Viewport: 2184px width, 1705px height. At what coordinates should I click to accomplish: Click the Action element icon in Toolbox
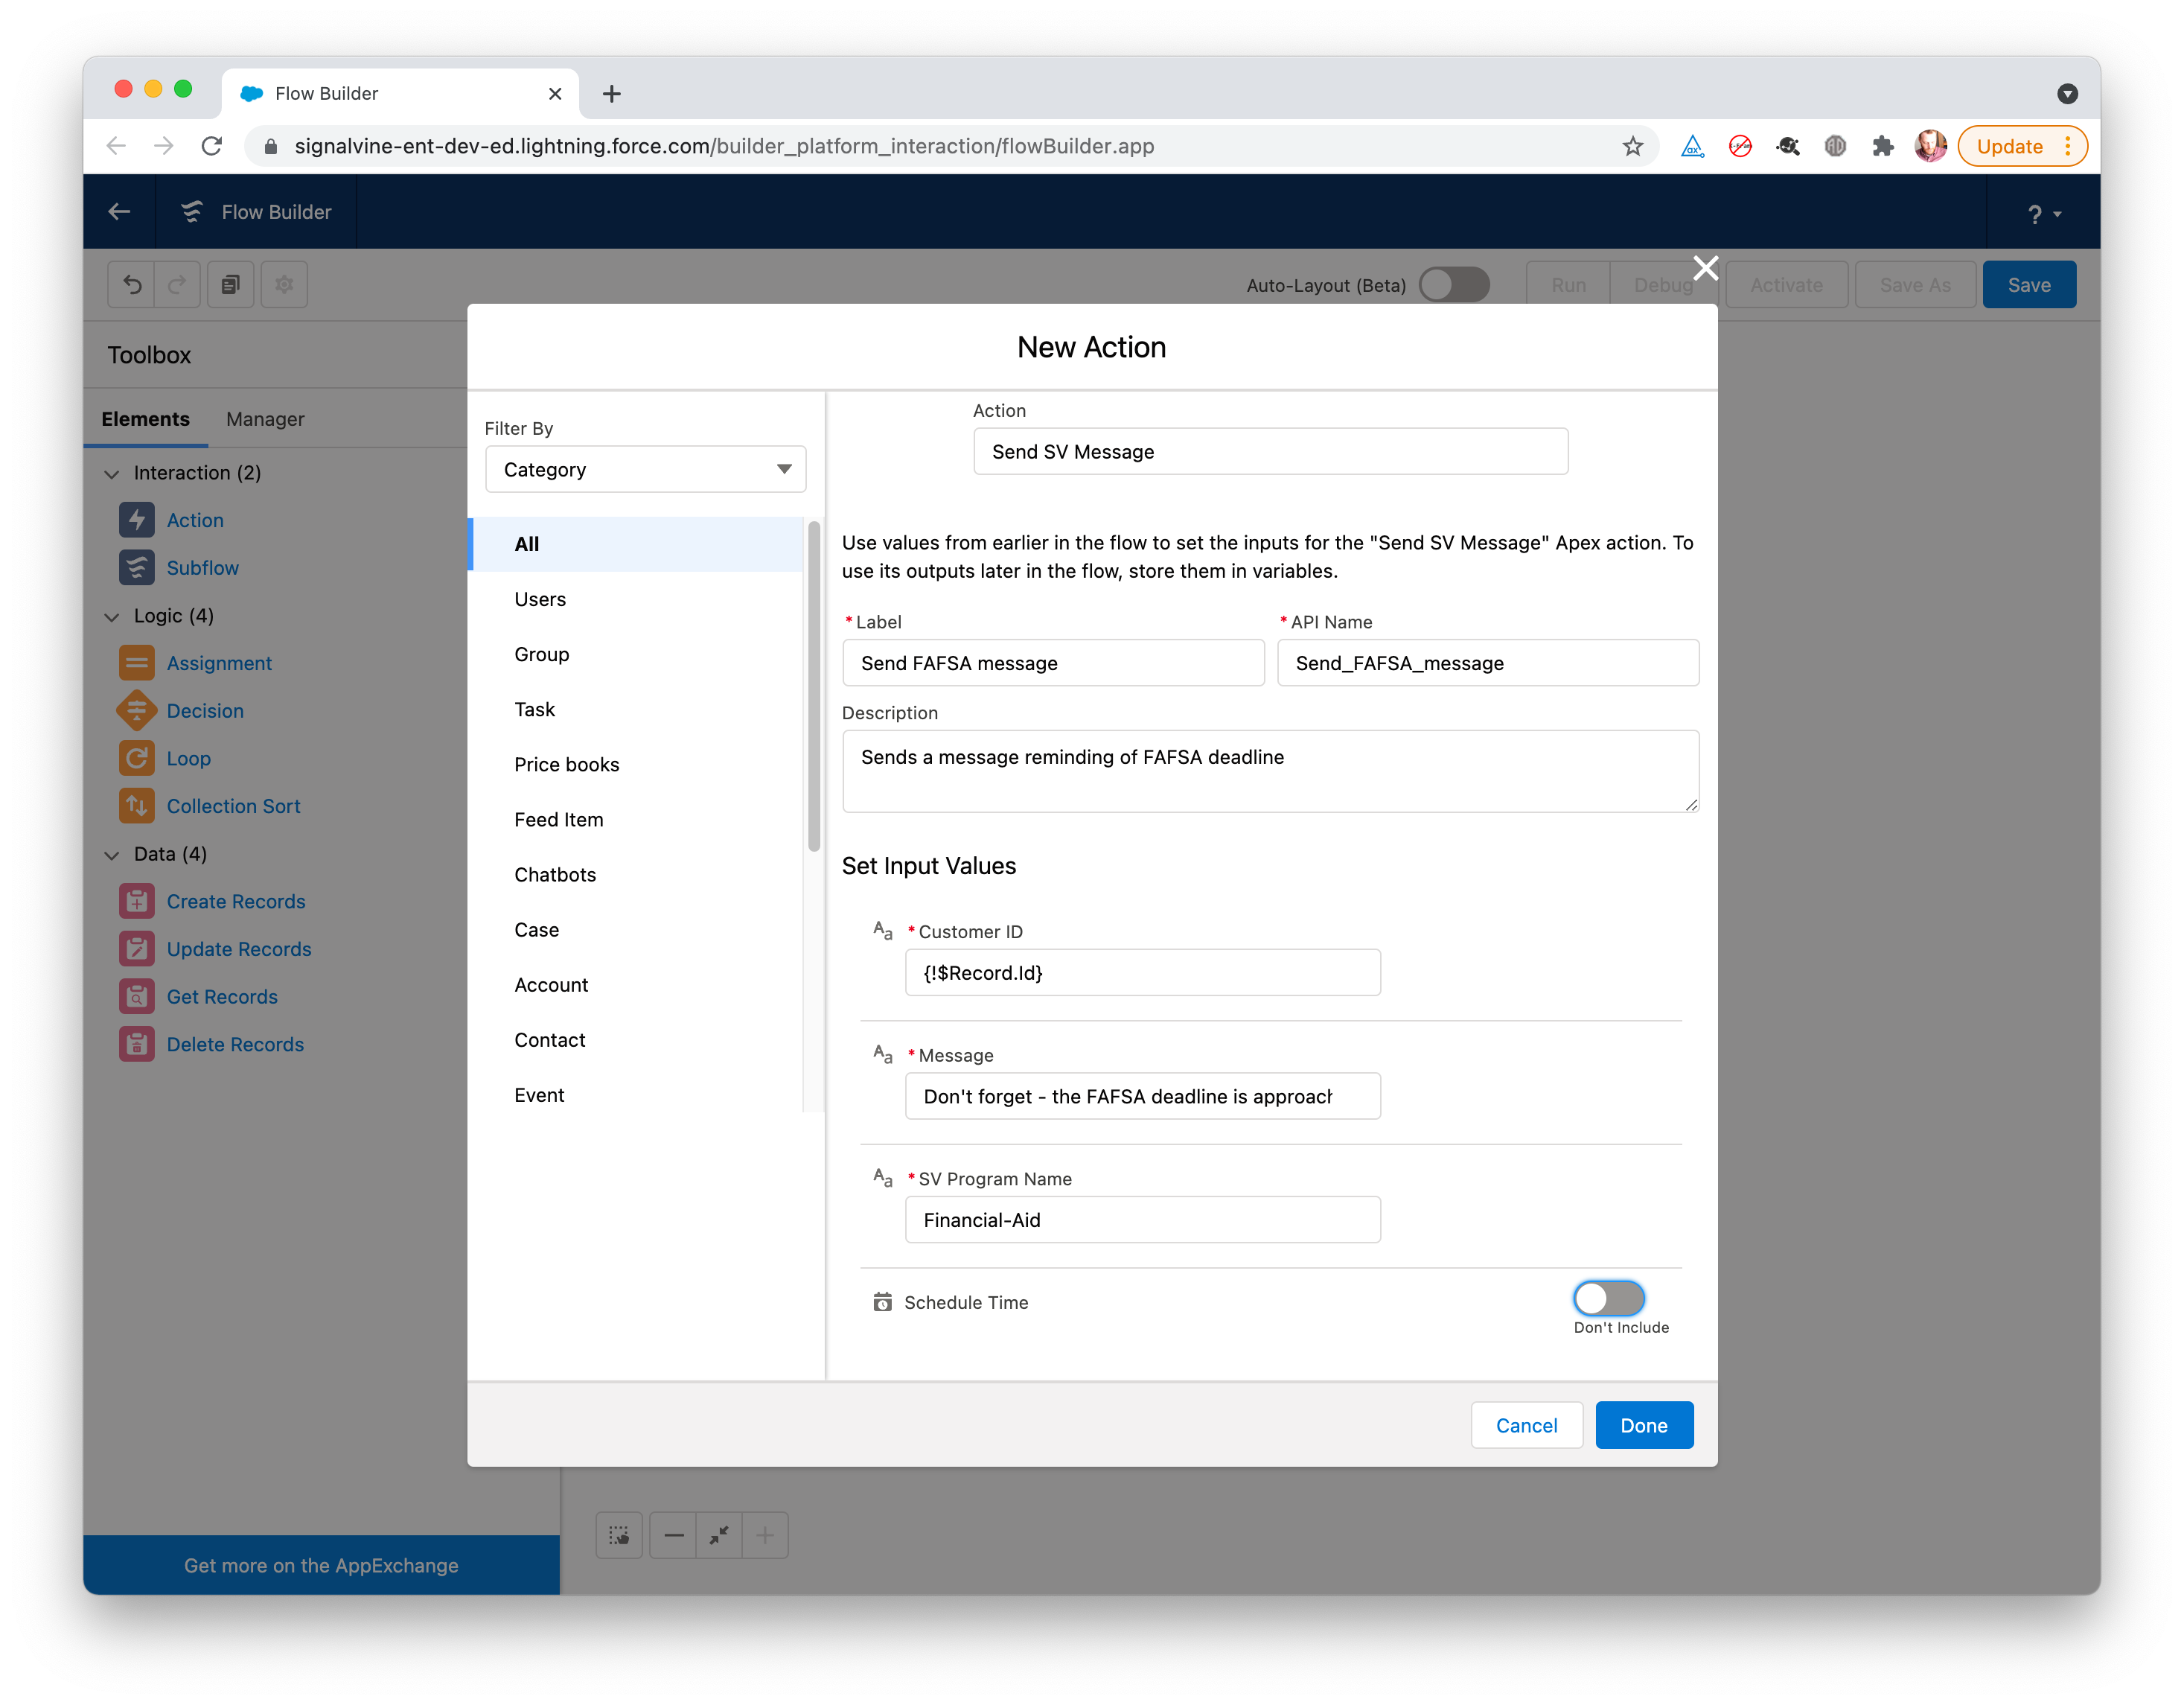pos(137,520)
